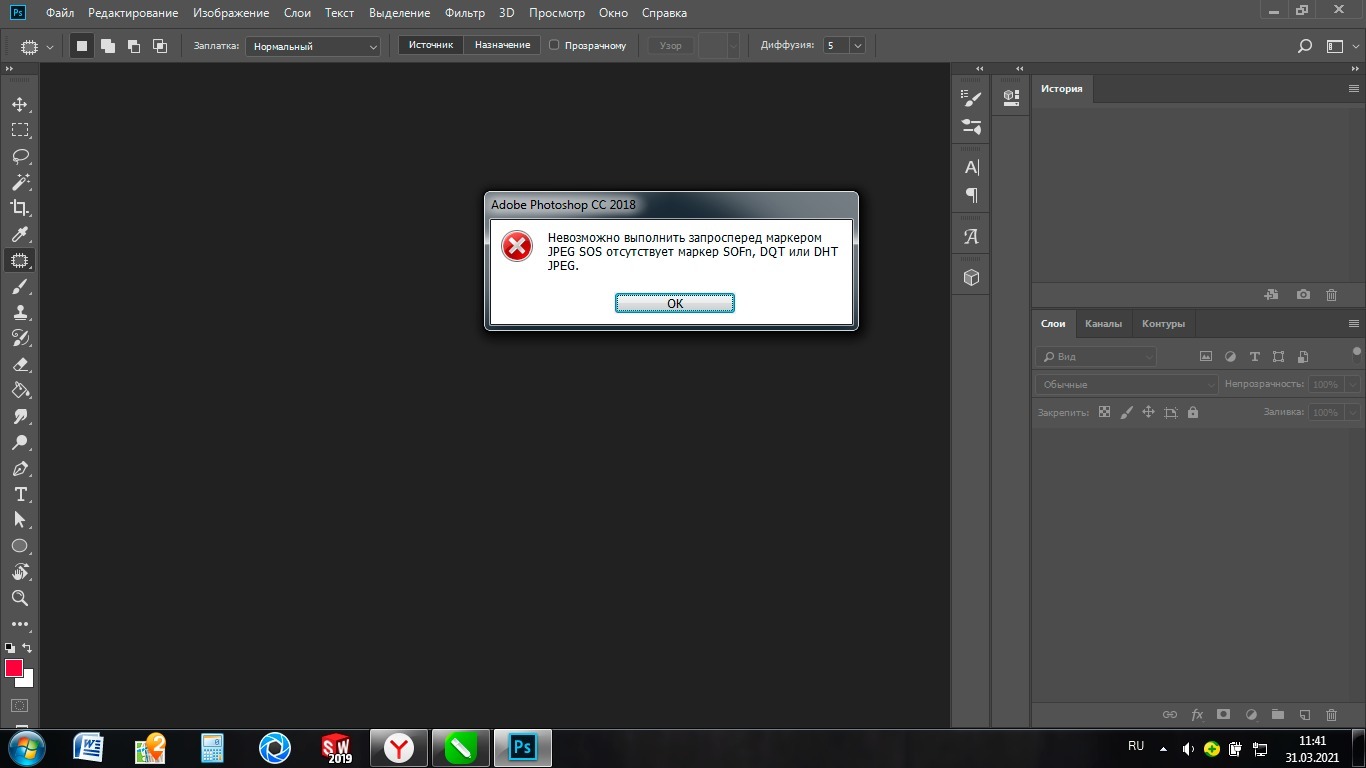
Task: Click the Источник button
Action: [431, 45]
